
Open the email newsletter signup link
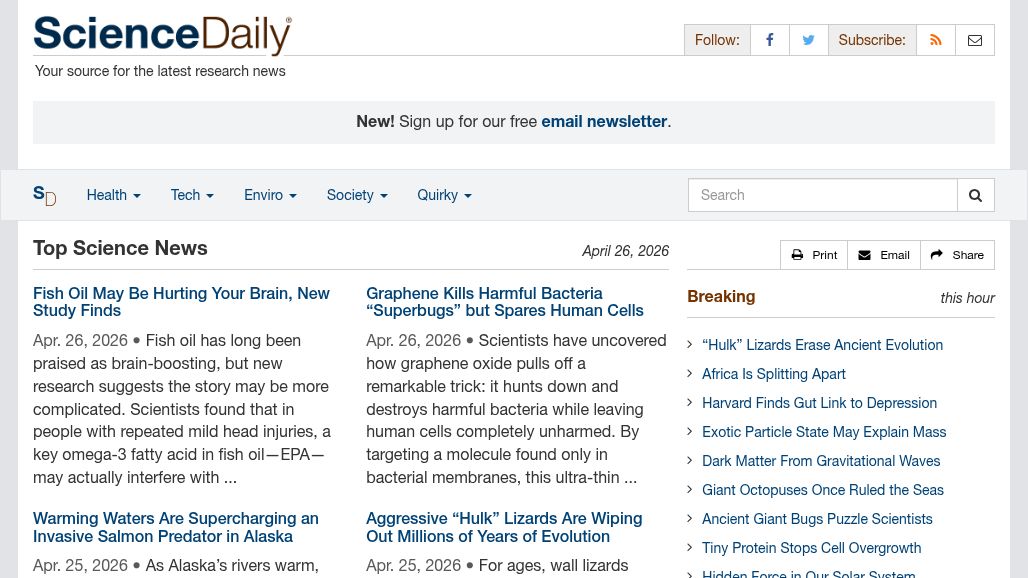pyautogui.click(x=604, y=121)
